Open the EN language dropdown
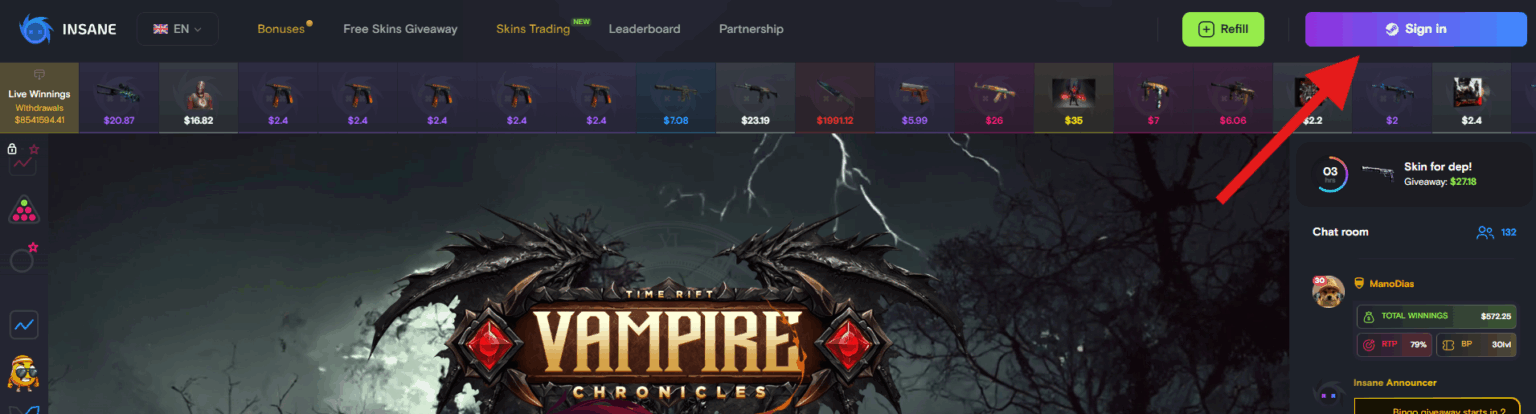The height and width of the screenshot is (414, 1536). 178,29
